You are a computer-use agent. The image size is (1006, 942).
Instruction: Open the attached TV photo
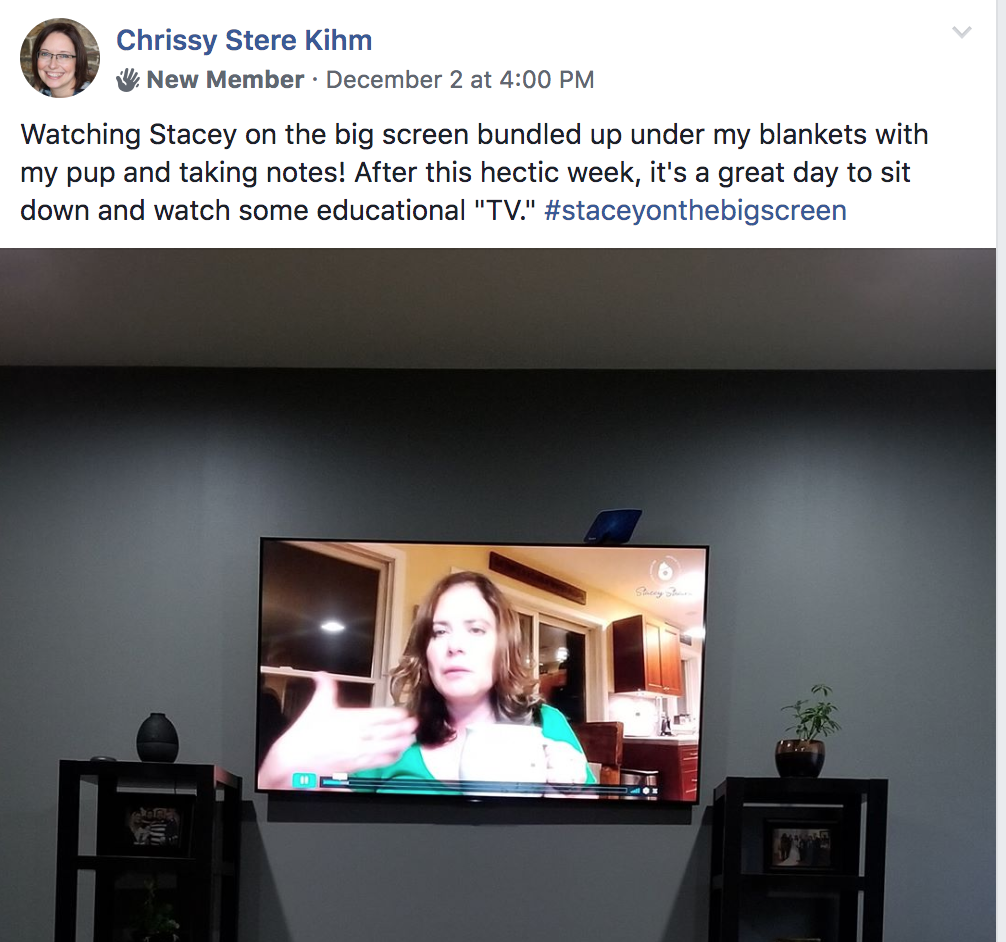(x=498, y=595)
